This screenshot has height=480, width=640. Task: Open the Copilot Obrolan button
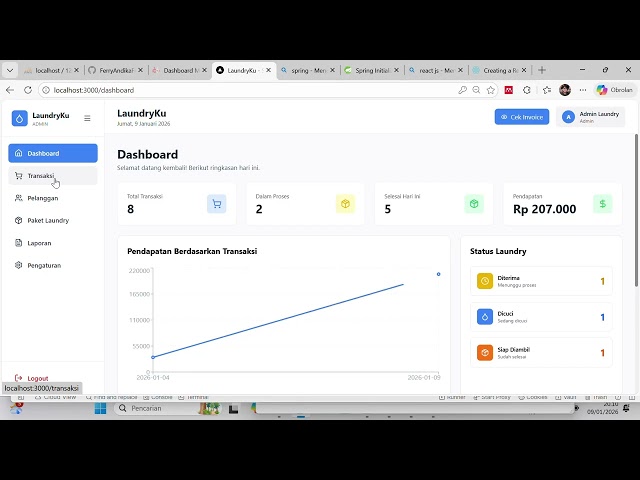point(614,90)
